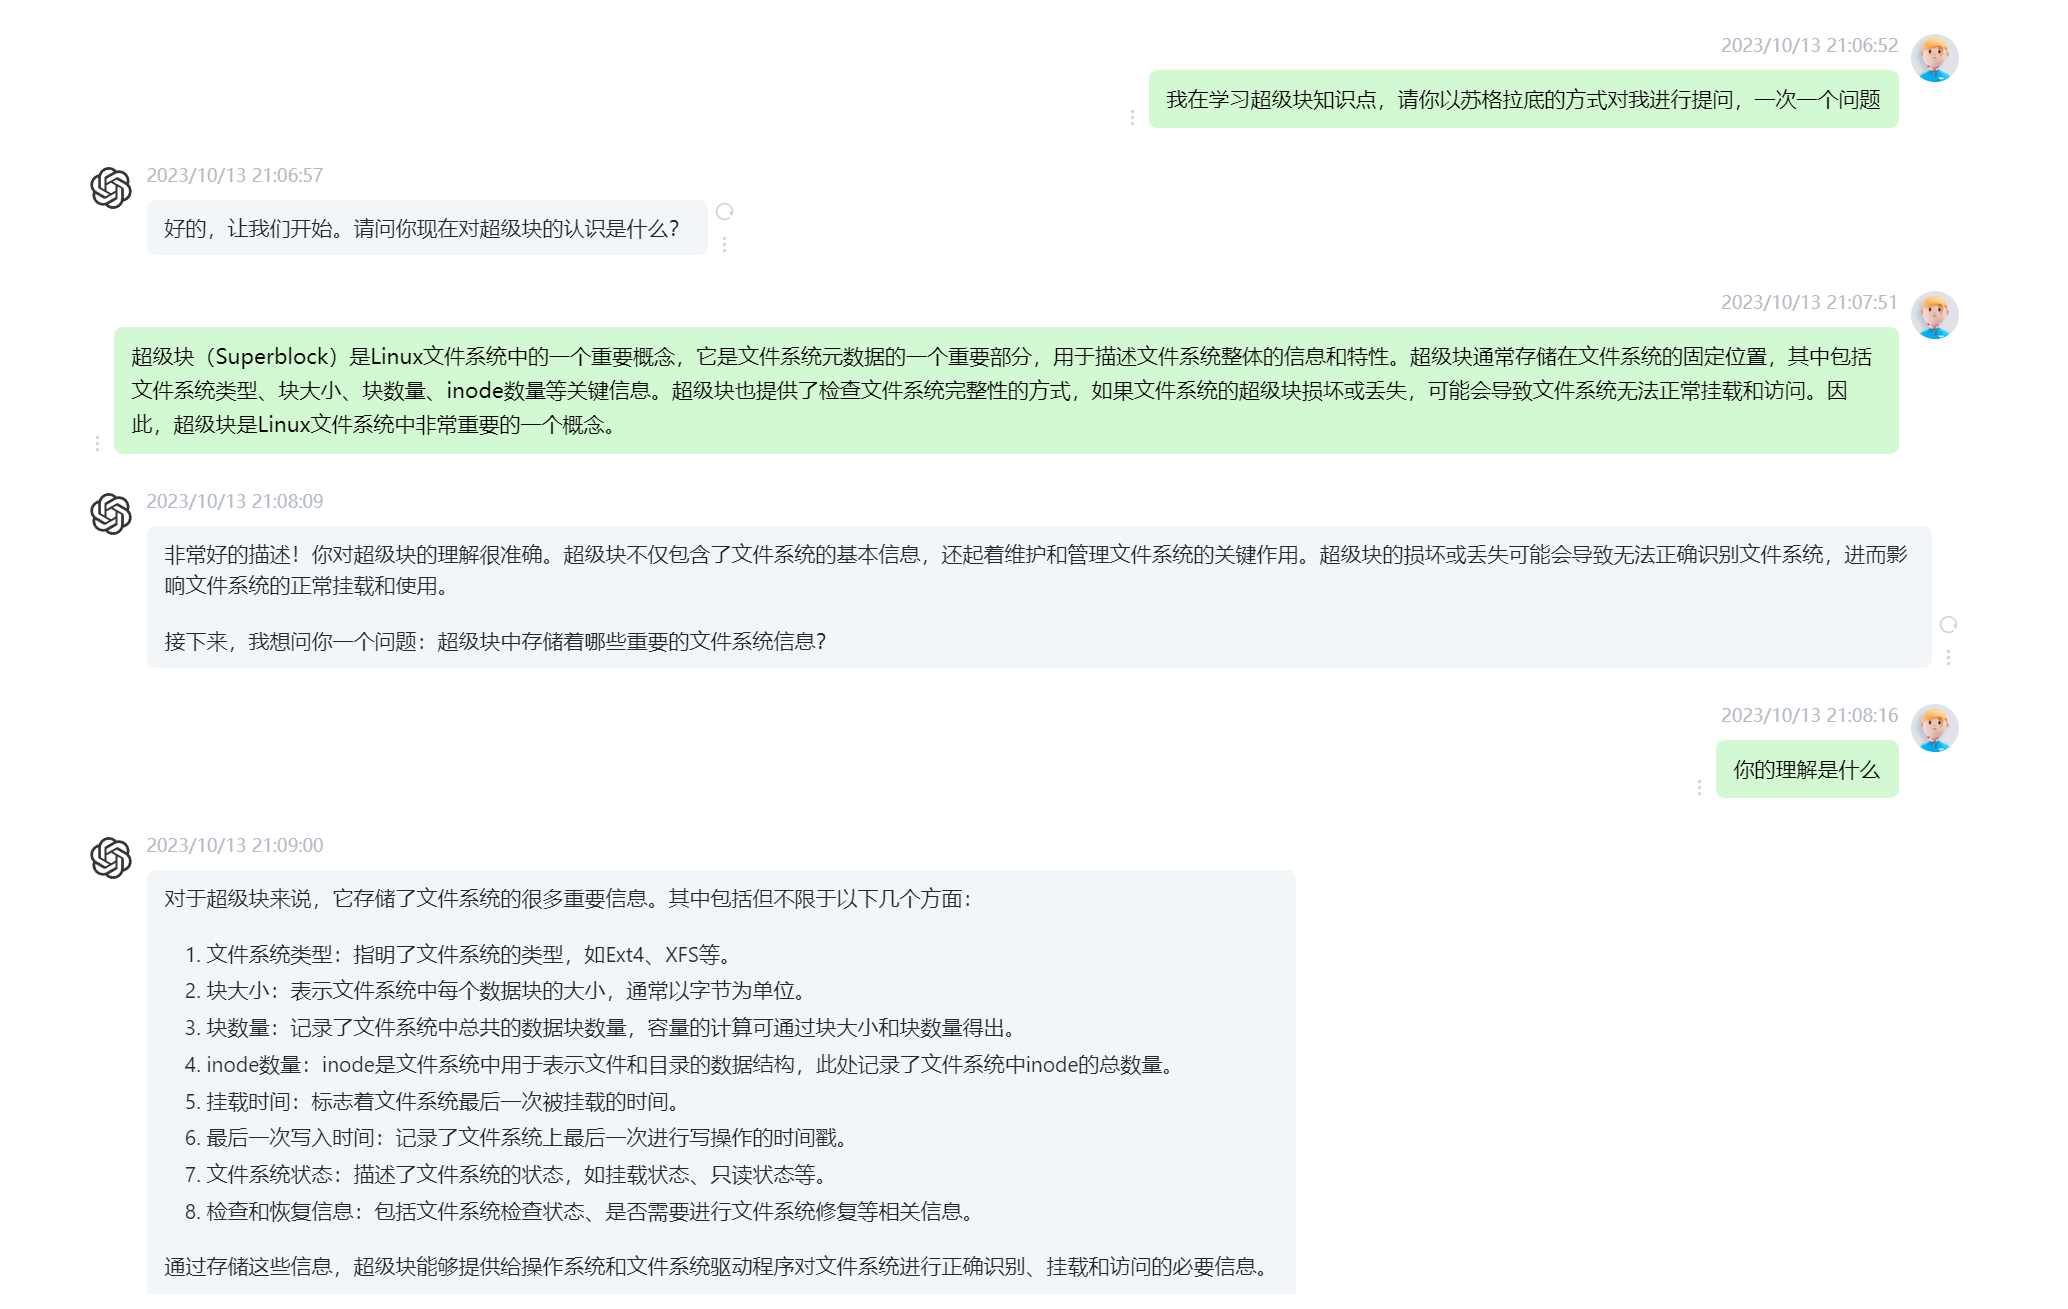Screen dimensions: 2068x1309
Task: Click user avatar next to 21:06:52 timestamp
Action: point(1934,58)
